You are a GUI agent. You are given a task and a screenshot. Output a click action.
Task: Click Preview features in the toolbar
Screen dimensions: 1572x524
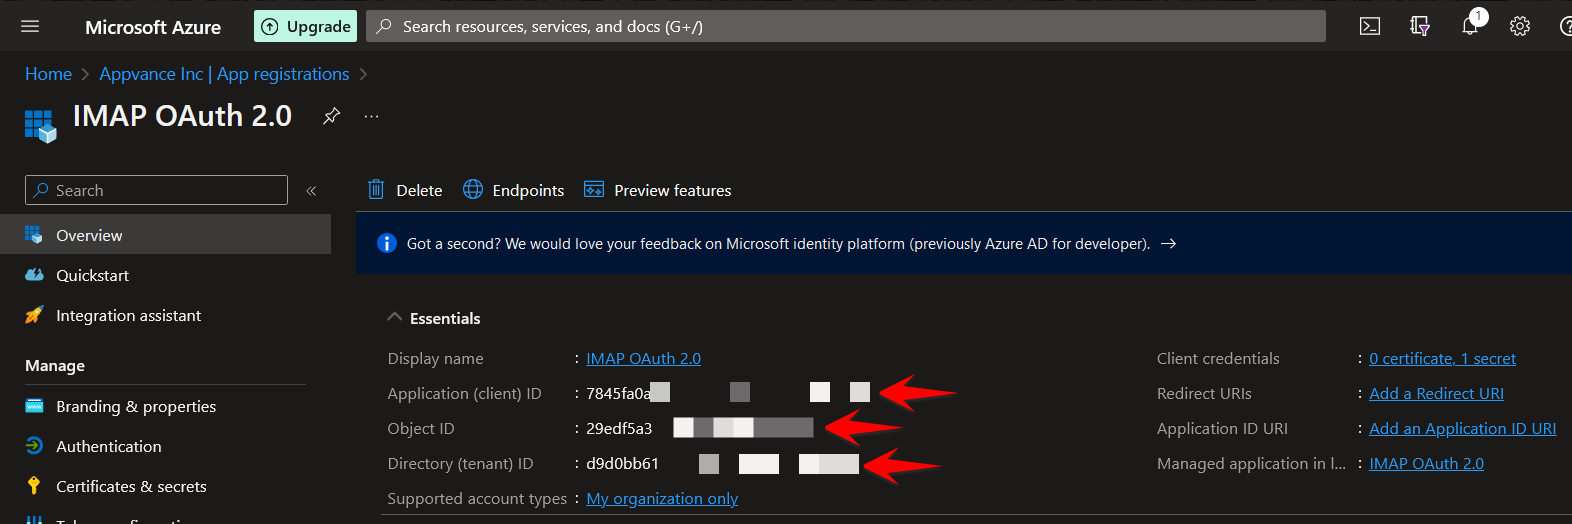coord(657,190)
